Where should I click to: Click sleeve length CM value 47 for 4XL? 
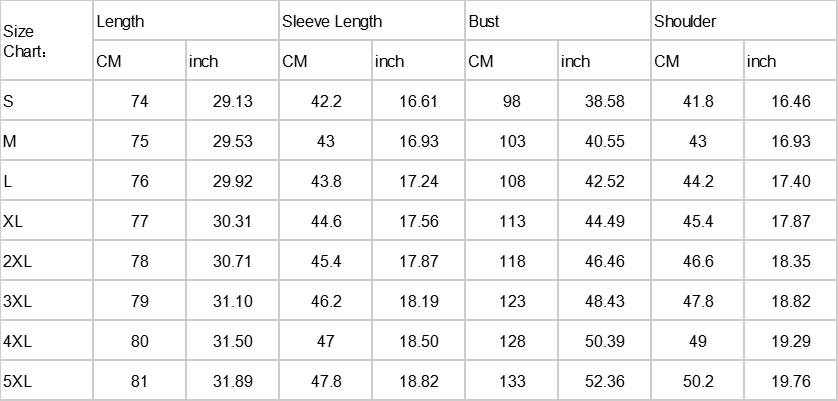[326, 341]
